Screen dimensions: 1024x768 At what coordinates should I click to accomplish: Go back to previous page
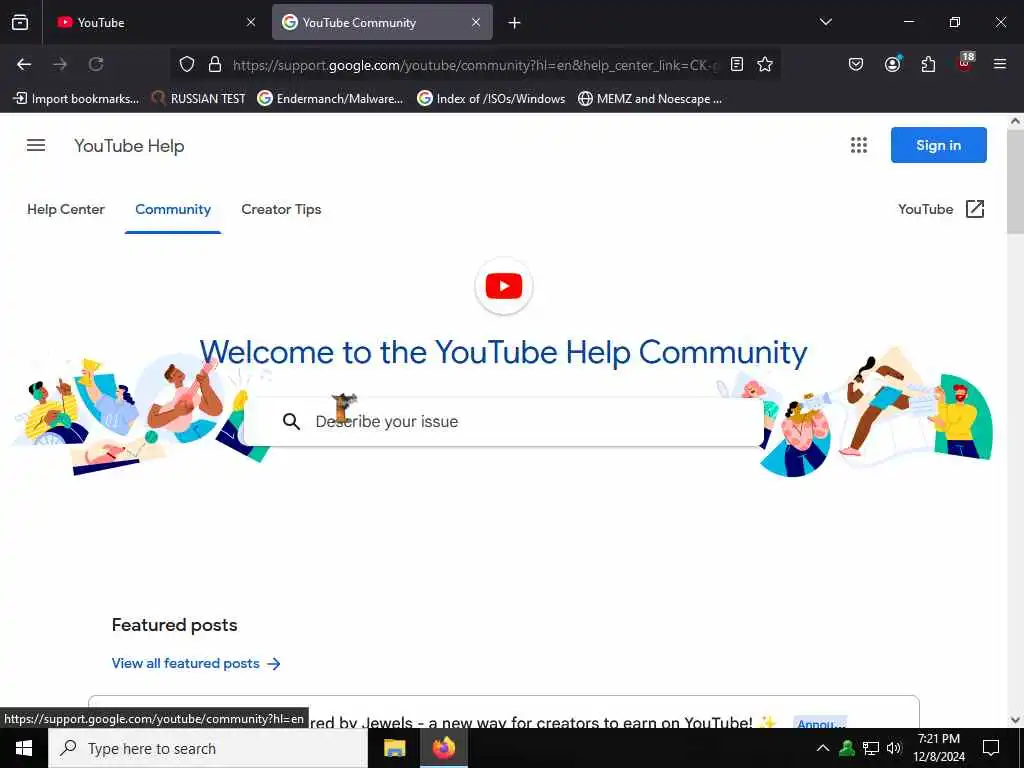click(24, 64)
